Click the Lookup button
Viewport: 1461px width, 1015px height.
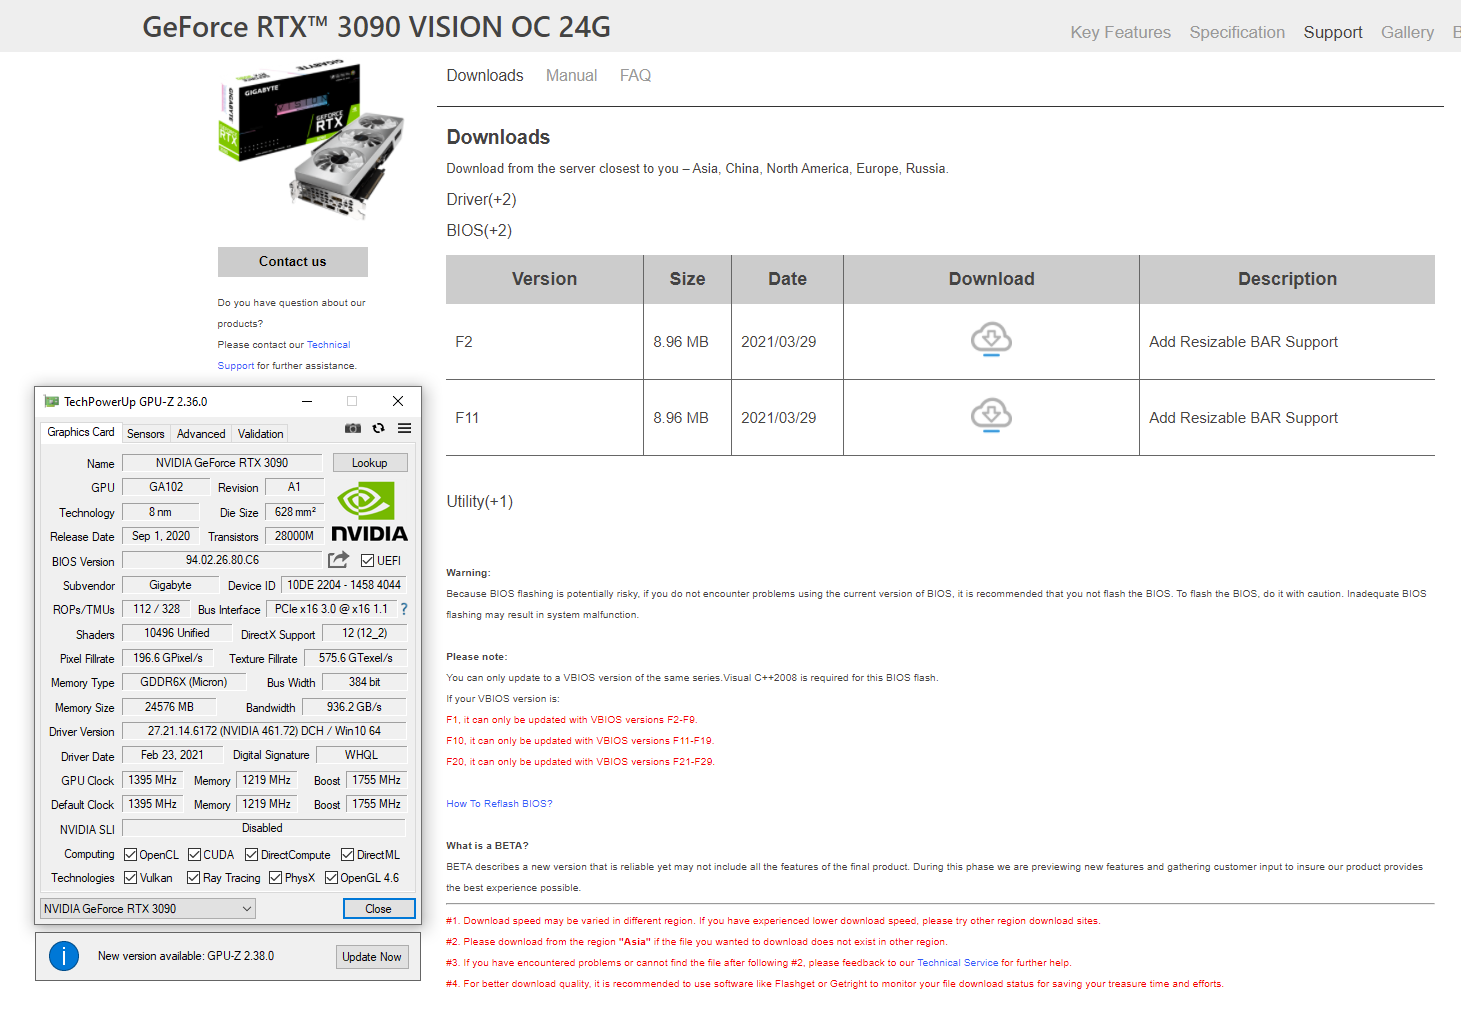tap(369, 463)
